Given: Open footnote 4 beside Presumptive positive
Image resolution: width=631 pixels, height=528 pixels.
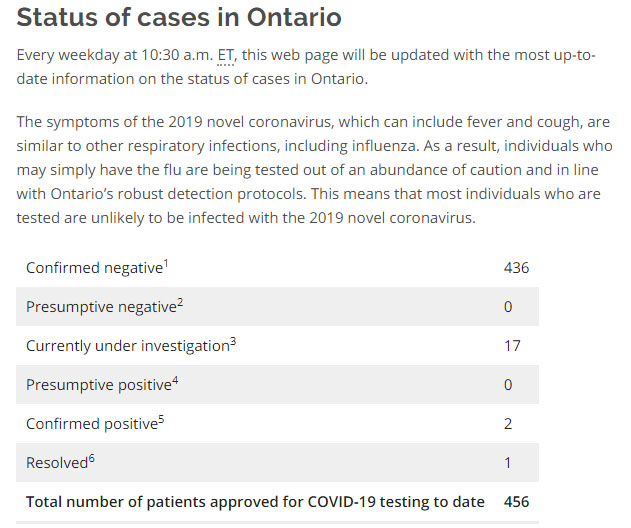Looking at the screenshot, I should [x=175, y=381].
